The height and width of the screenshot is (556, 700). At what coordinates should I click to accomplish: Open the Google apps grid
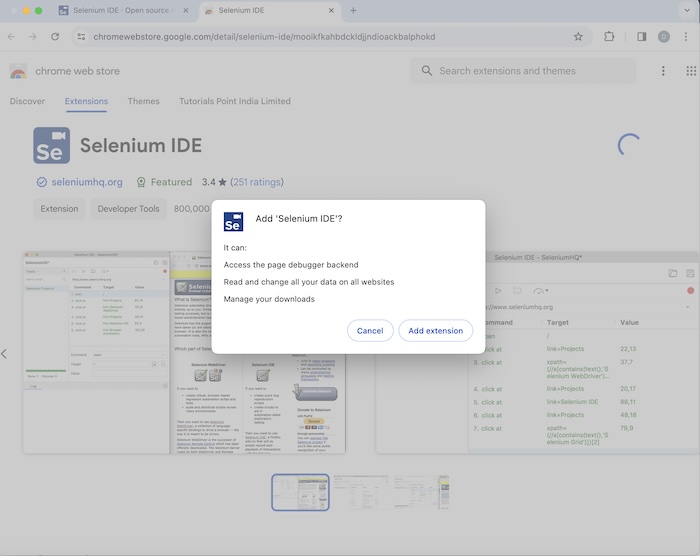click(691, 71)
